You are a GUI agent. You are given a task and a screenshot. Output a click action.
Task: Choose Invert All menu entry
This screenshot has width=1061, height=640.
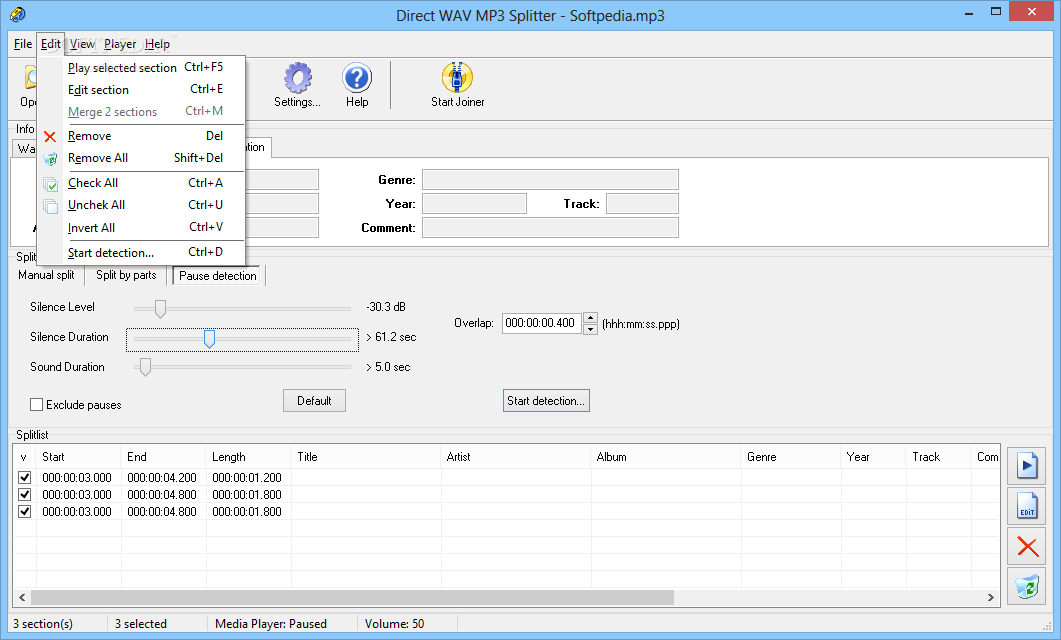[x=141, y=227]
